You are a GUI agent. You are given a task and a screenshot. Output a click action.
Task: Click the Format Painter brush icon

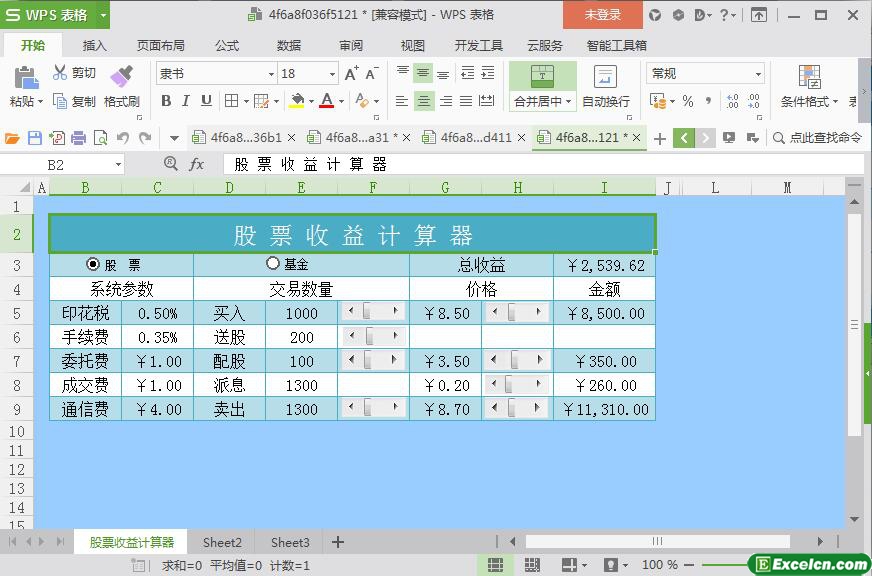coord(121,76)
